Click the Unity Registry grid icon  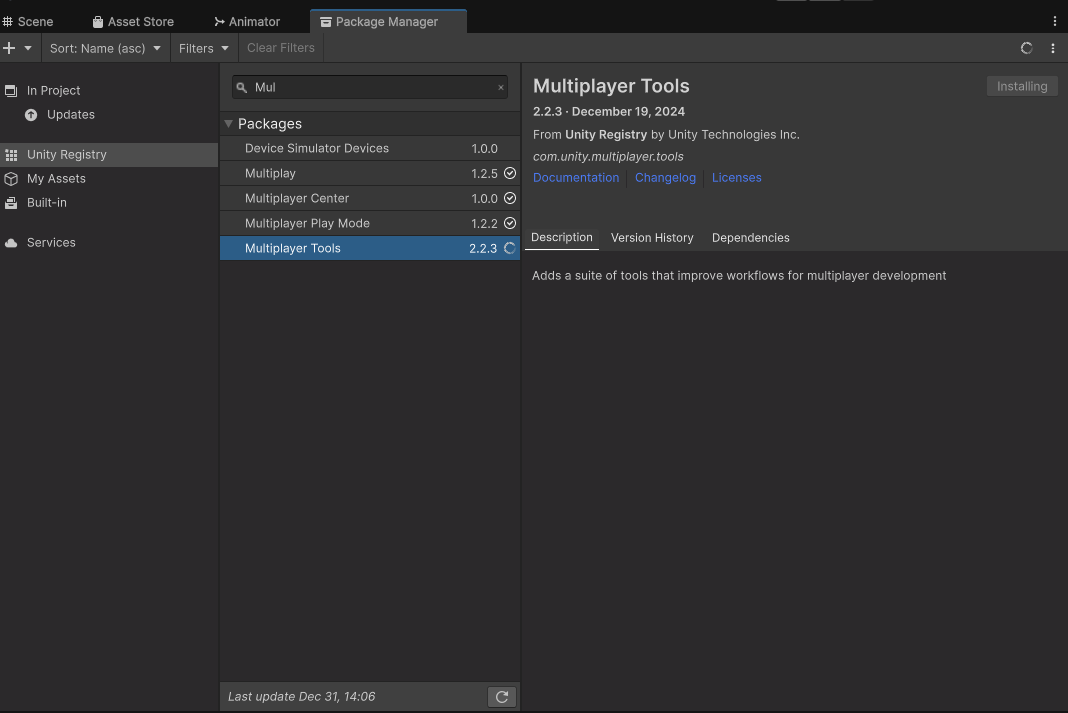11,155
